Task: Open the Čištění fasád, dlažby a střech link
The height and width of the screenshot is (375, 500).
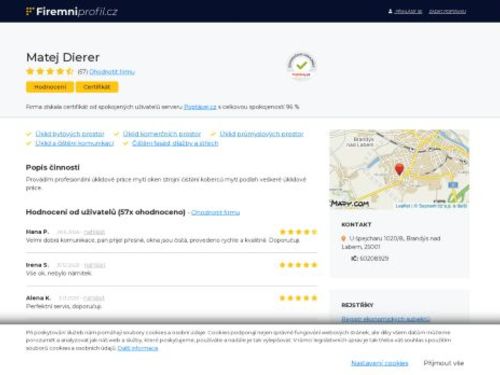Action: point(175,143)
